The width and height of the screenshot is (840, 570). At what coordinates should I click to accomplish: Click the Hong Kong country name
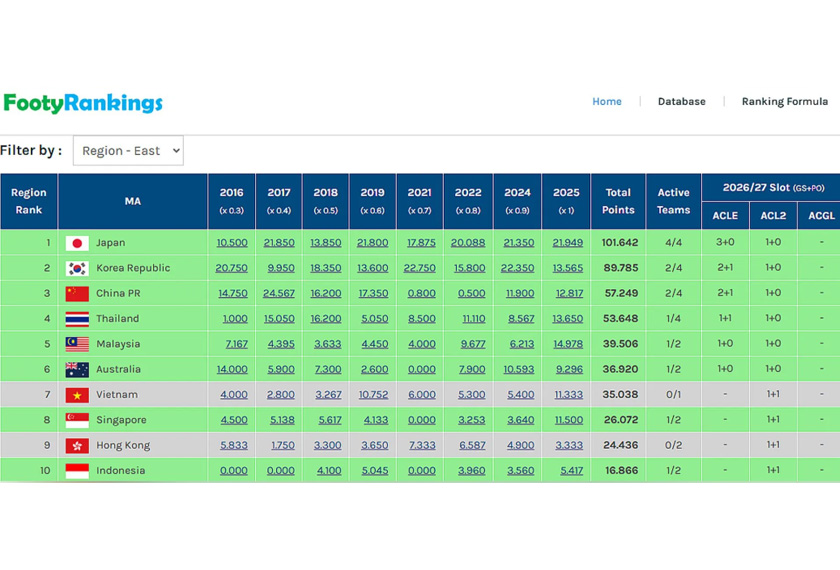point(123,446)
